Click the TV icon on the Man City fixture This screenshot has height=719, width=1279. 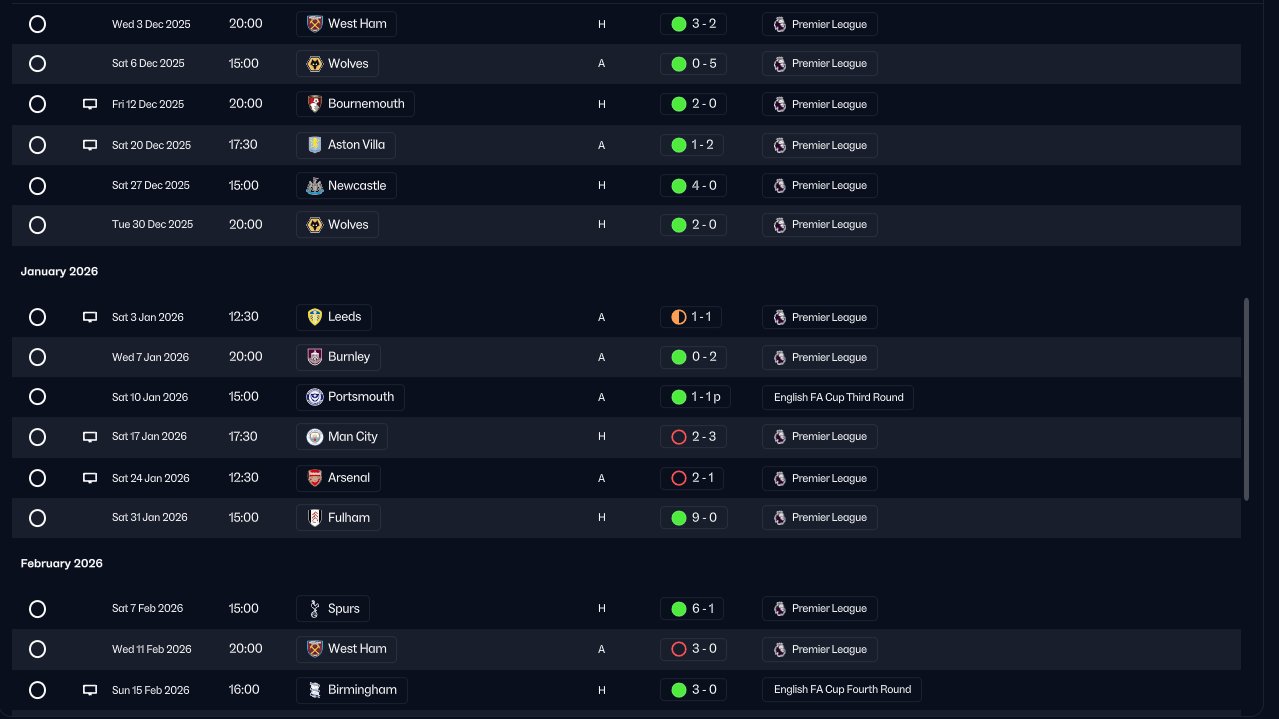90,437
